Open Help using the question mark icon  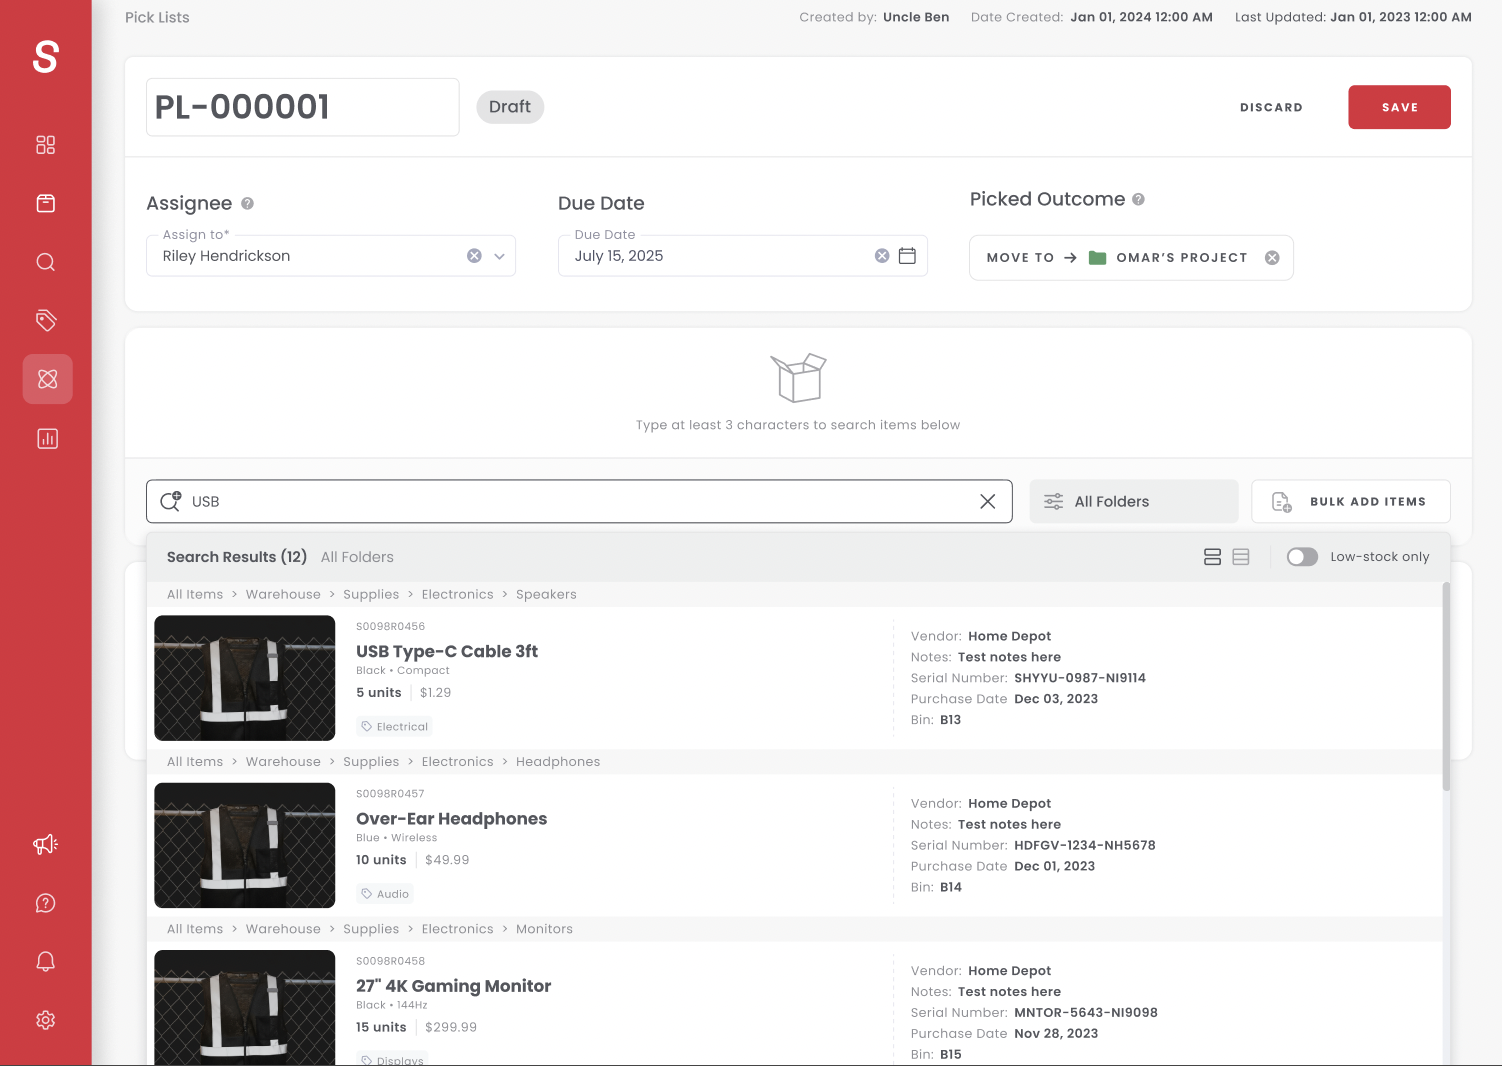[x=45, y=903]
